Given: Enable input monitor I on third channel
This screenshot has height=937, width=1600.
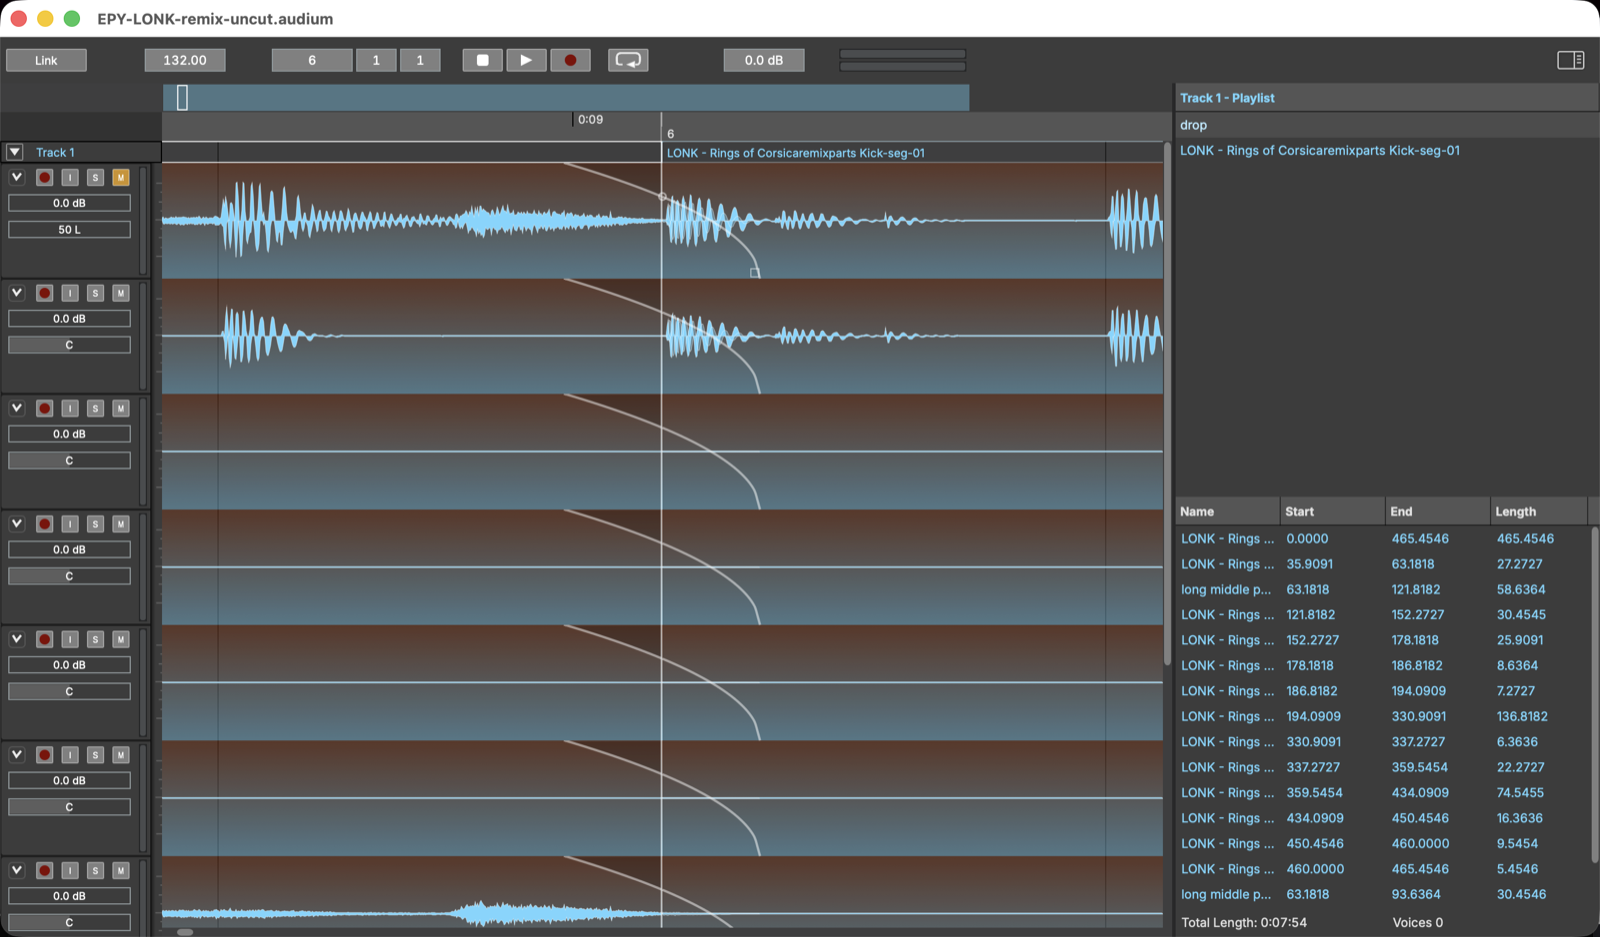Looking at the screenshot, I should click(70, 408).
